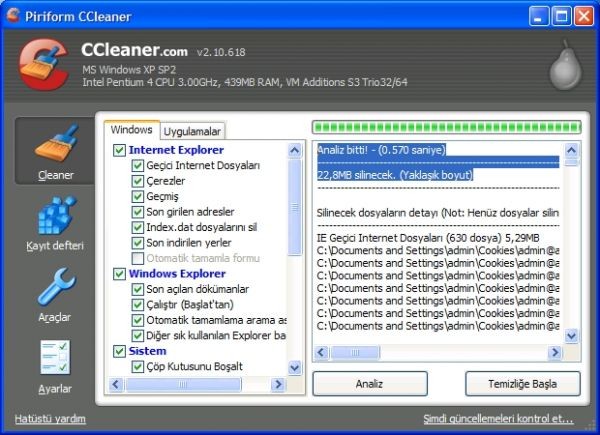Image resolution: width=600 pixels, height=435 pixels.
Task: Check Otomatik tamamla formu checkbox
Action: tap(137, 258)
